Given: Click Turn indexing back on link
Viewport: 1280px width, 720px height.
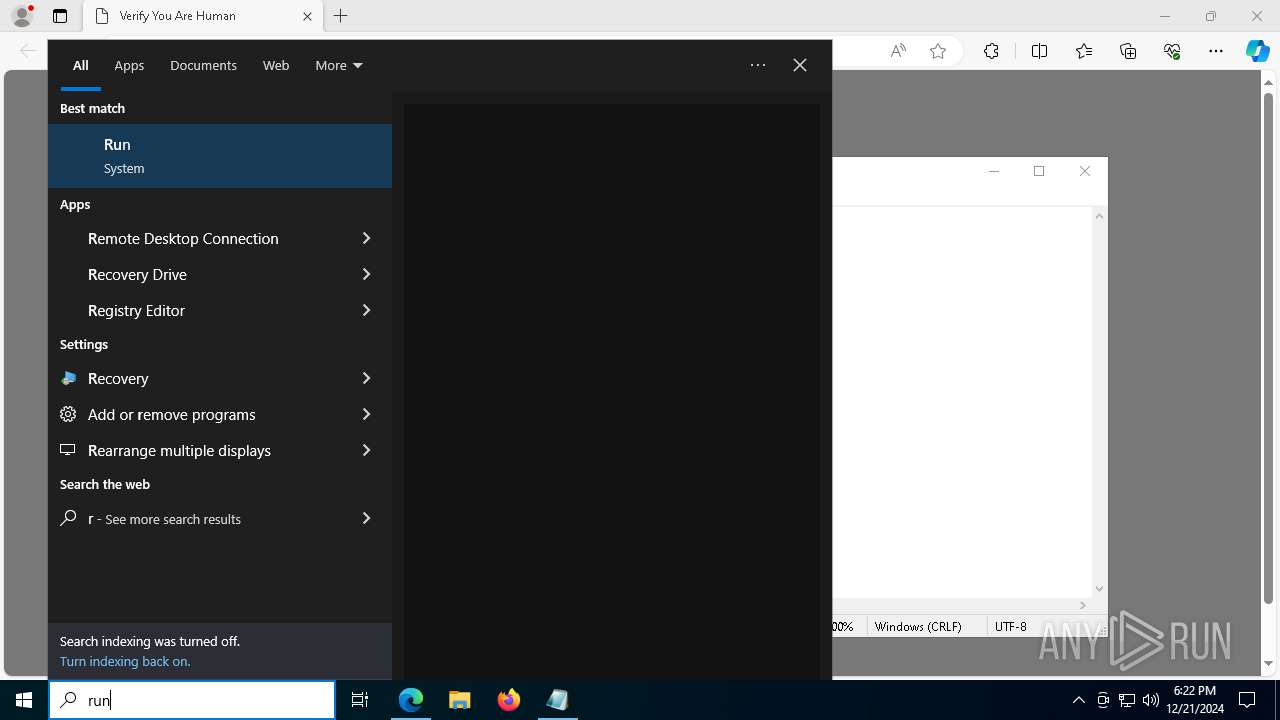Looking at the screenshot, I should (125, 661).
